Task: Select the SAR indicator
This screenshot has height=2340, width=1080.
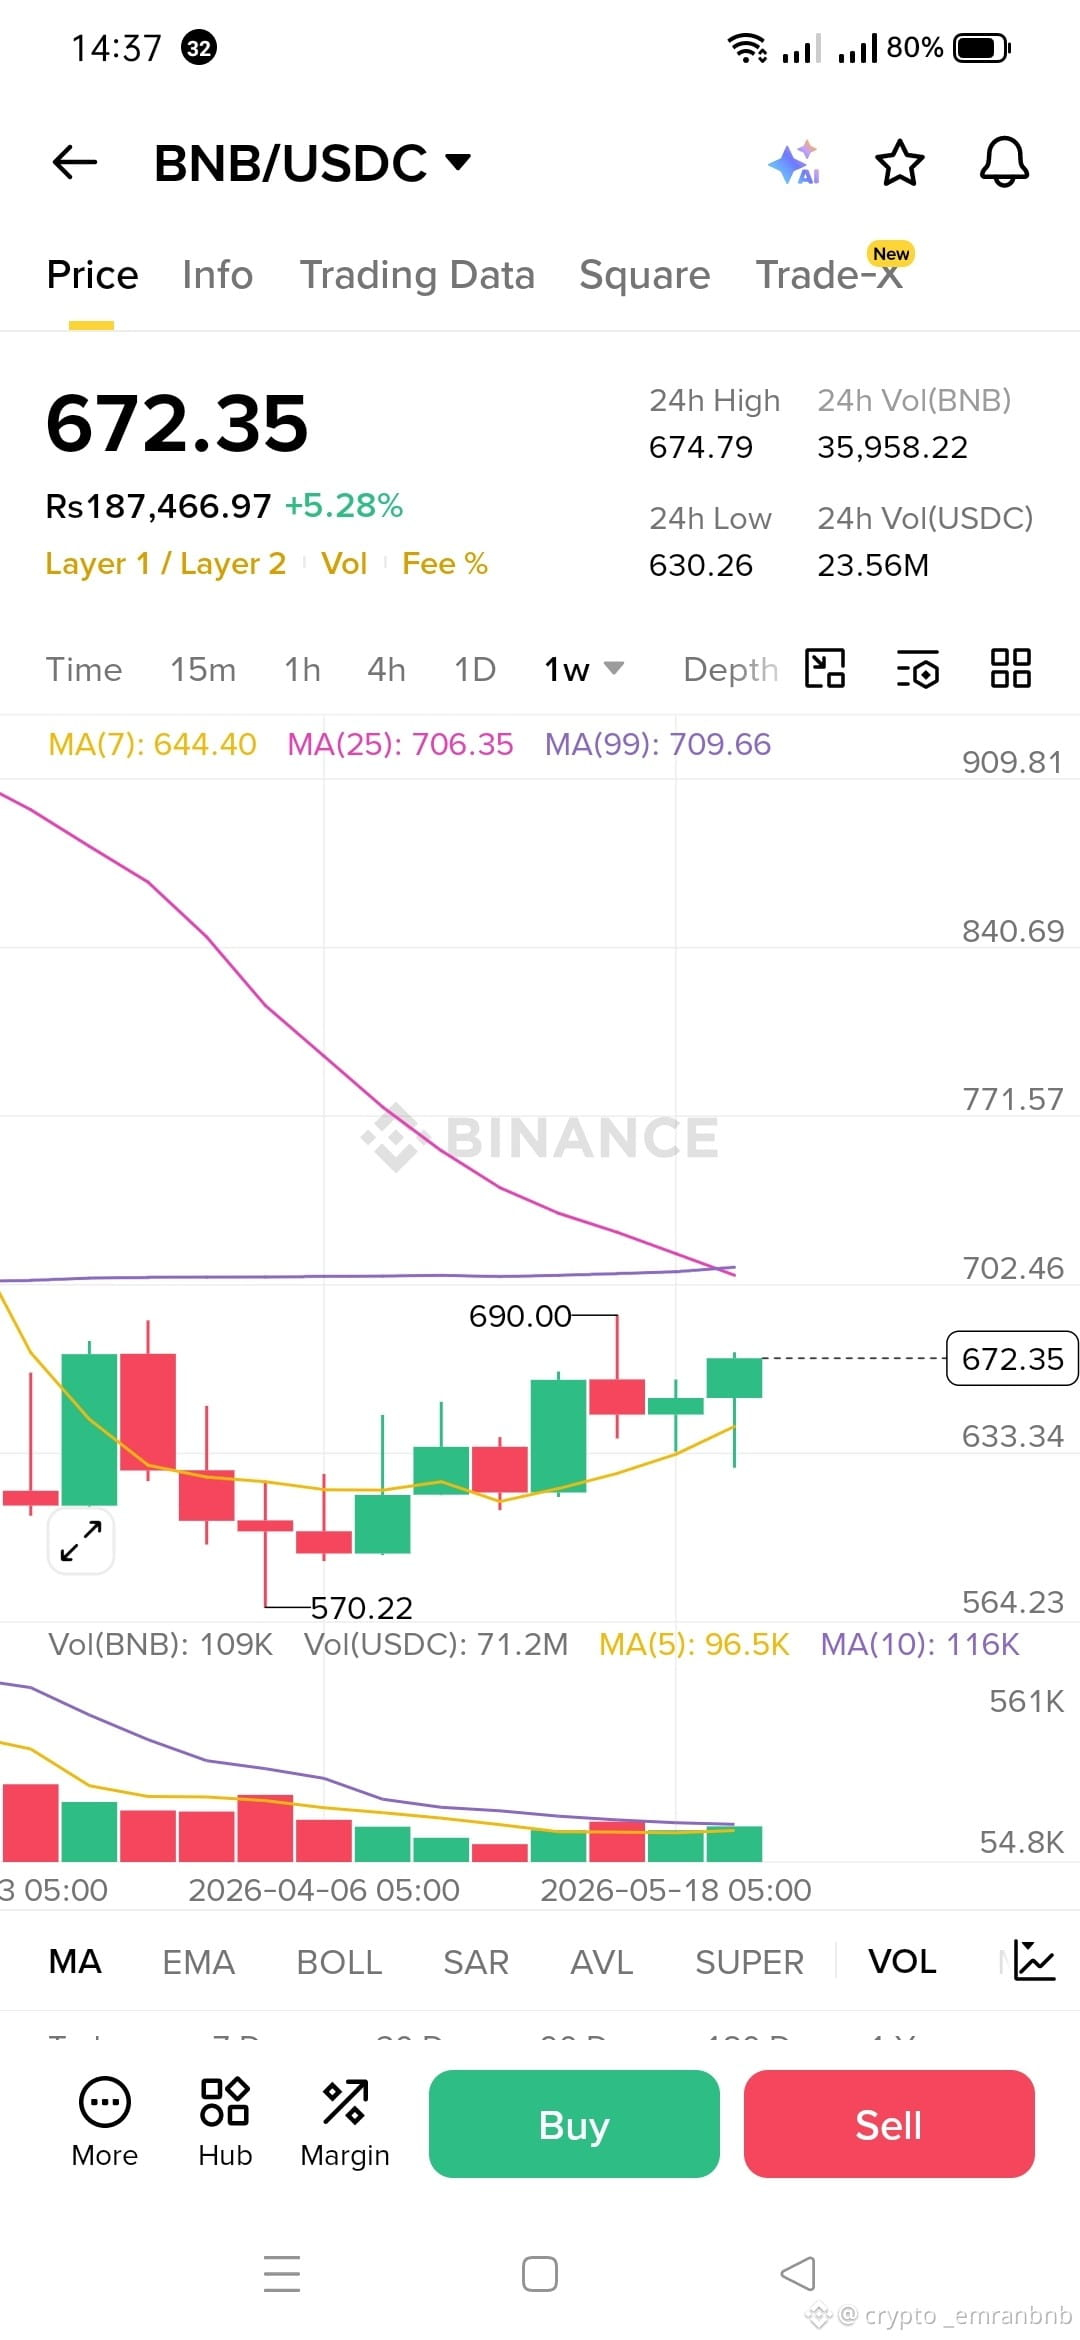Action: [476, 1962]
